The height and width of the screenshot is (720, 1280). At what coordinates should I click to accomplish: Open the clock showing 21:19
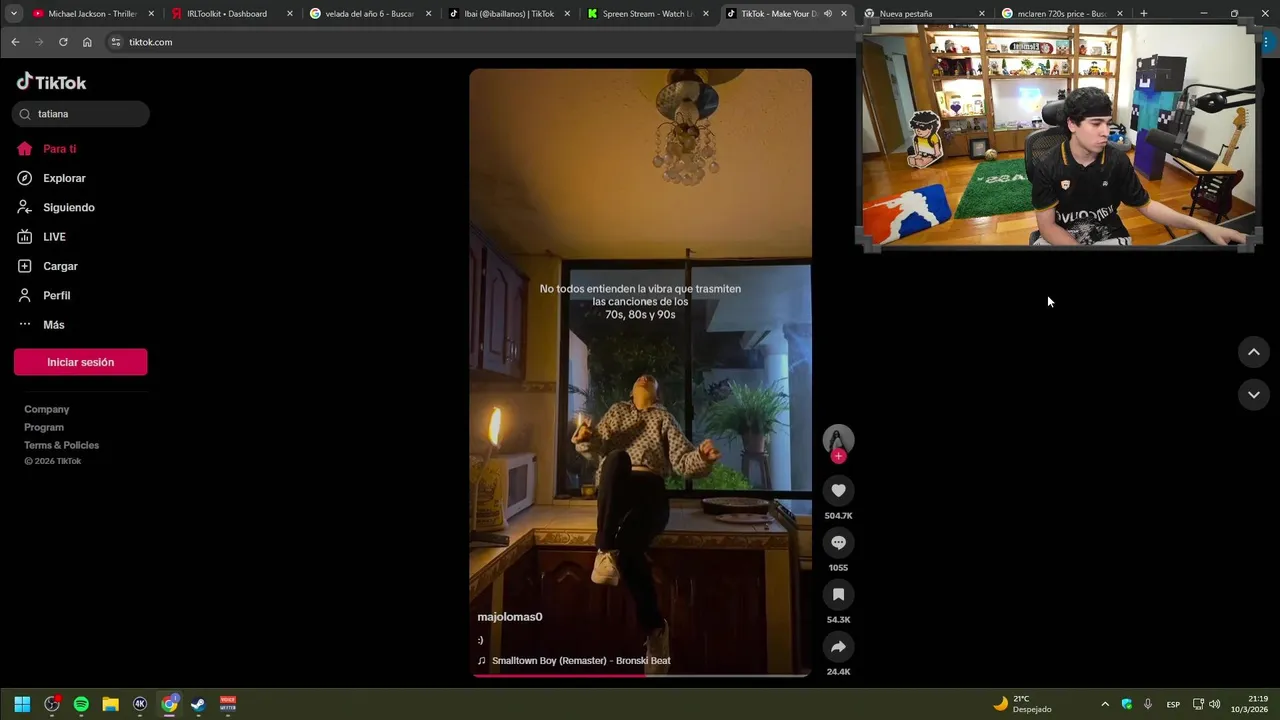(1249, 704)
